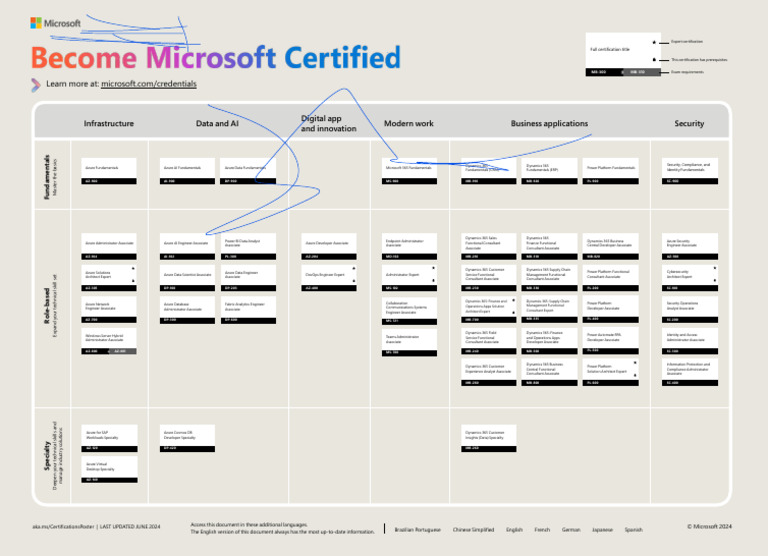Open Power Platform Functional Consultant Associate card

(x=611, y=278)
